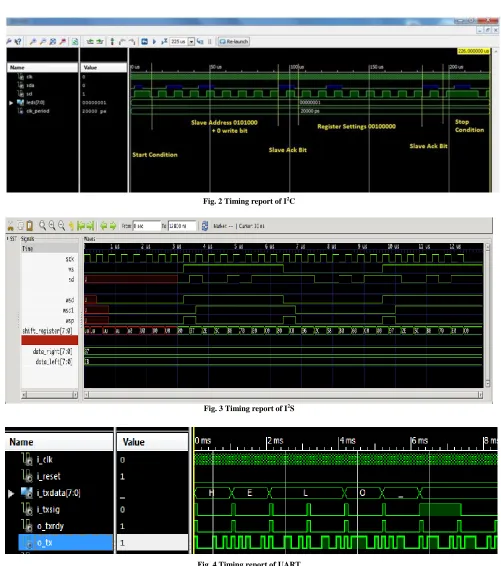Click the zoom out magnifier in ISim toolbar
This screenshot has width=501, height=566.
coord(43,42)
